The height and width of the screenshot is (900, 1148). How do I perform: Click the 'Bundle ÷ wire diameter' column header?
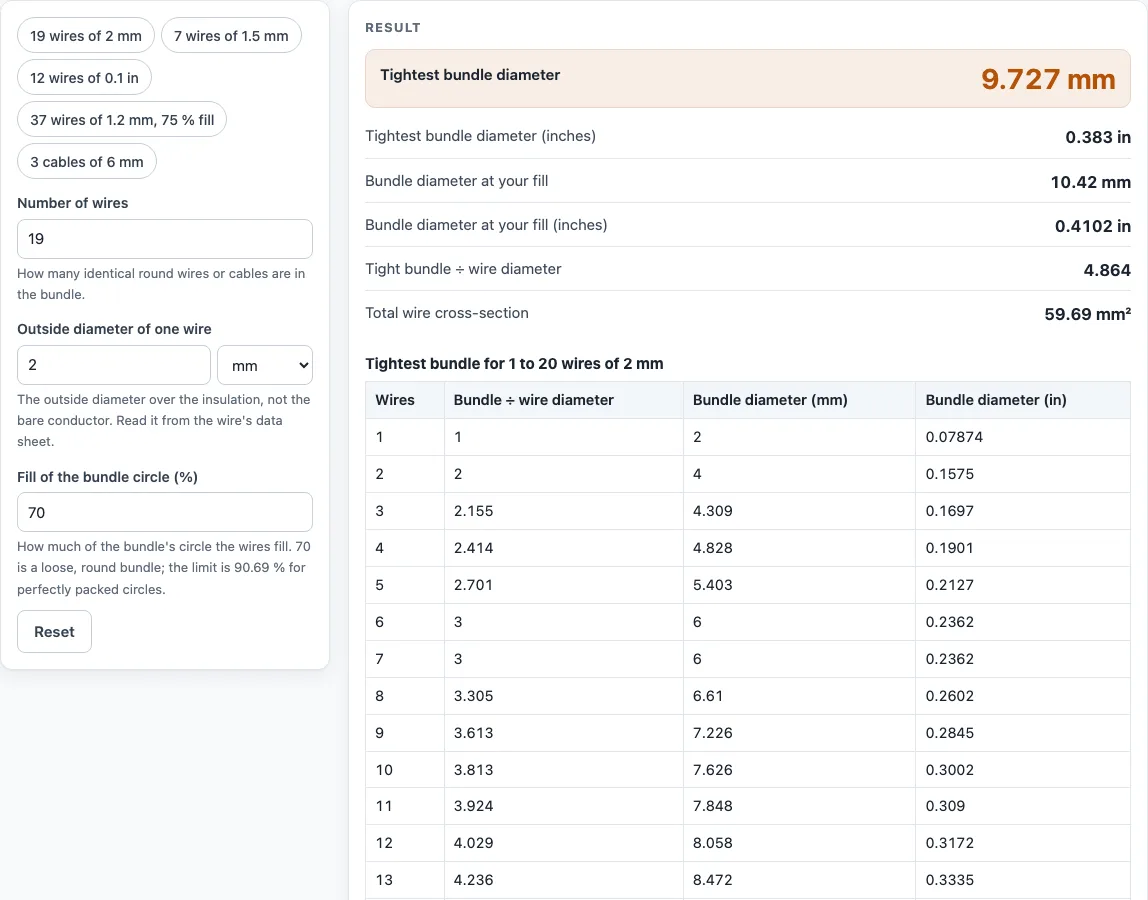coord(564,400)
